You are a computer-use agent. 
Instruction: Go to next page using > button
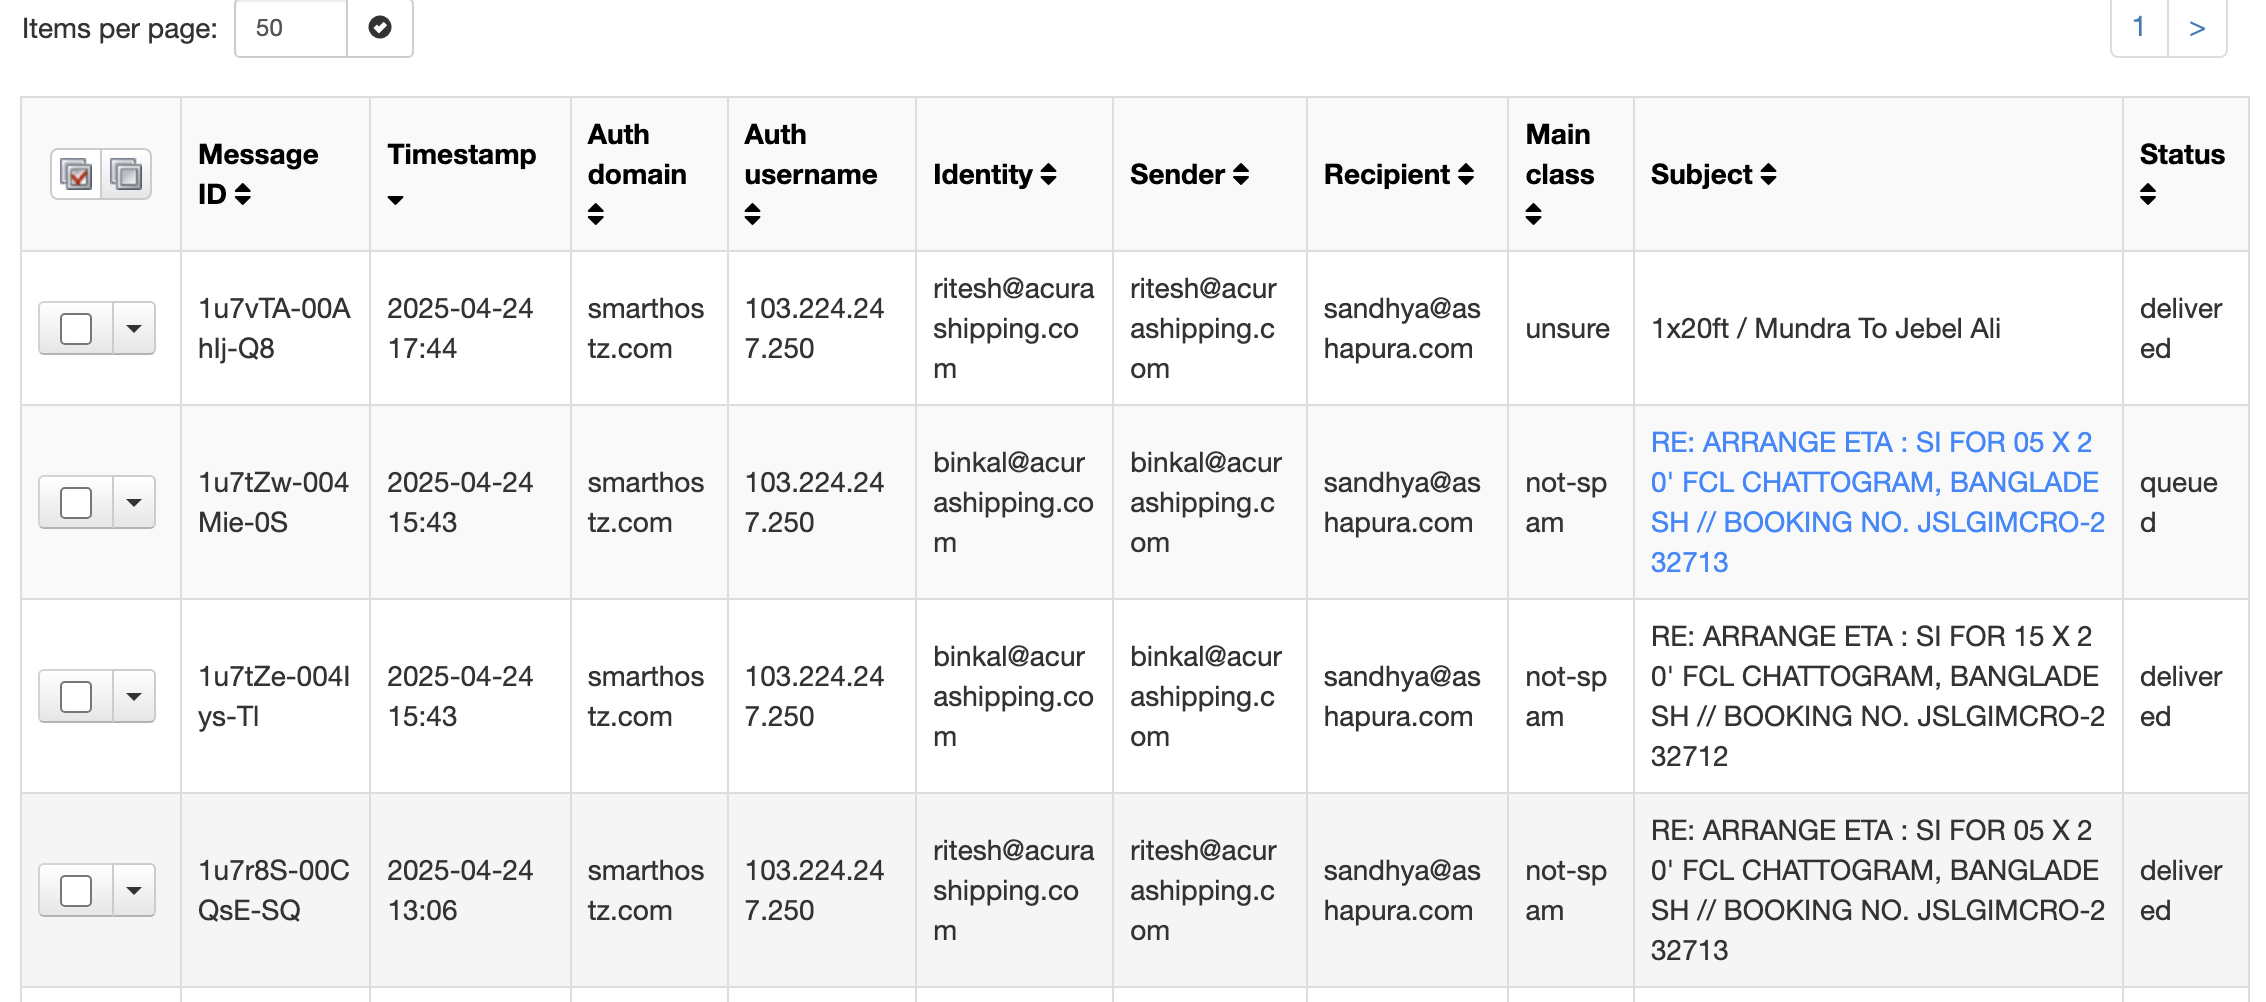pos(2197,28)
